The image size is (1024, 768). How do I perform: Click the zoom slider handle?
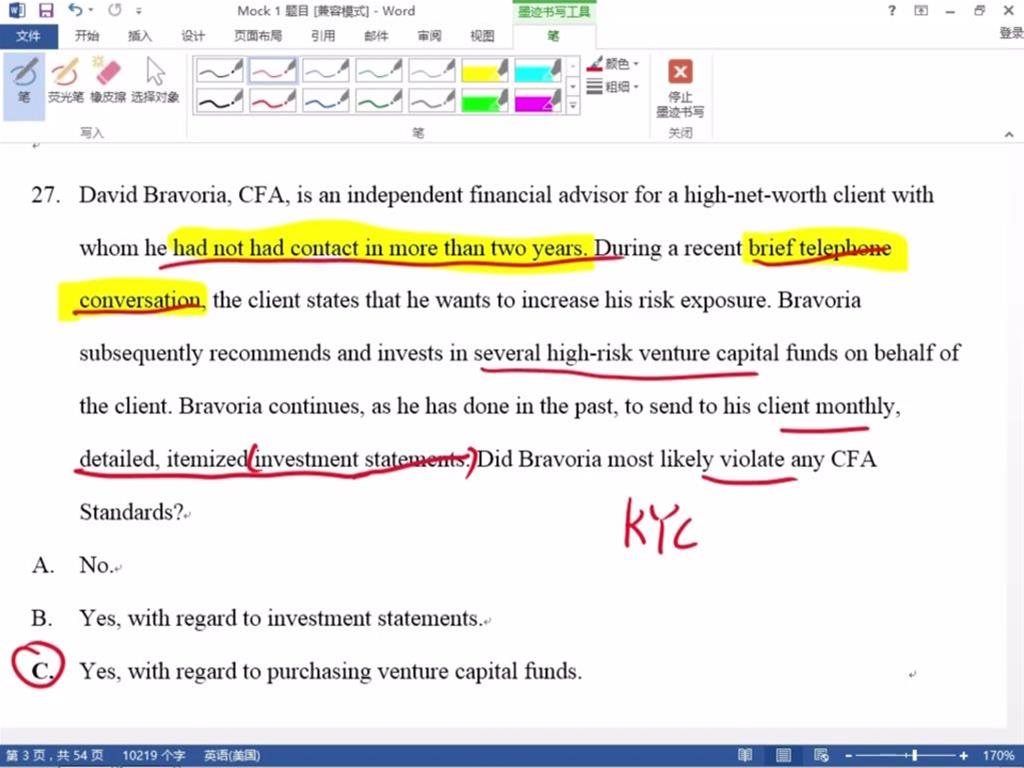coord(914,756)
